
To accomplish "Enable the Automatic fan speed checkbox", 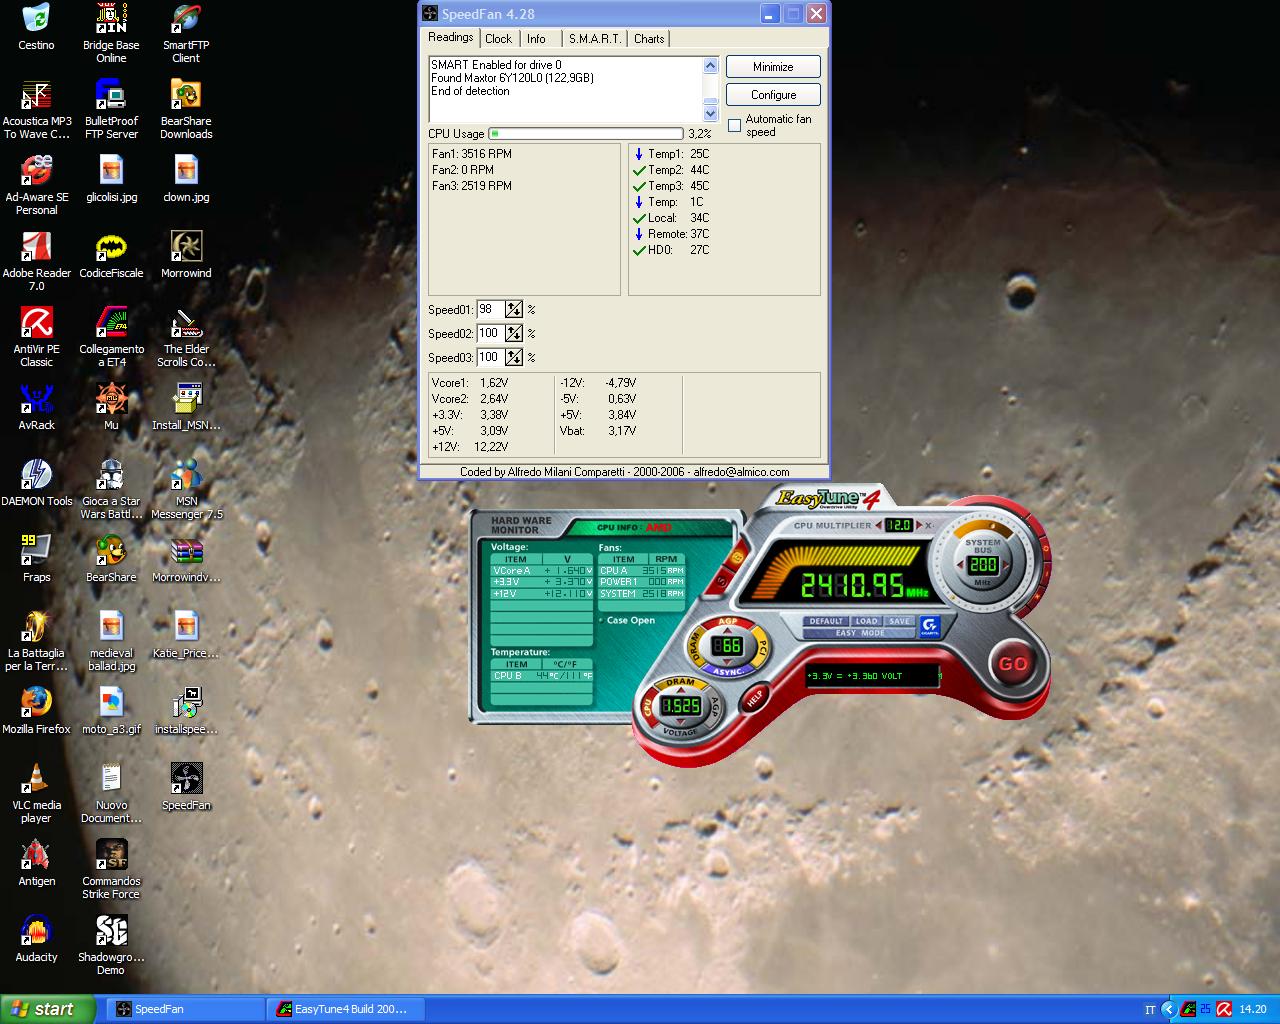I will tap(735, 126).
